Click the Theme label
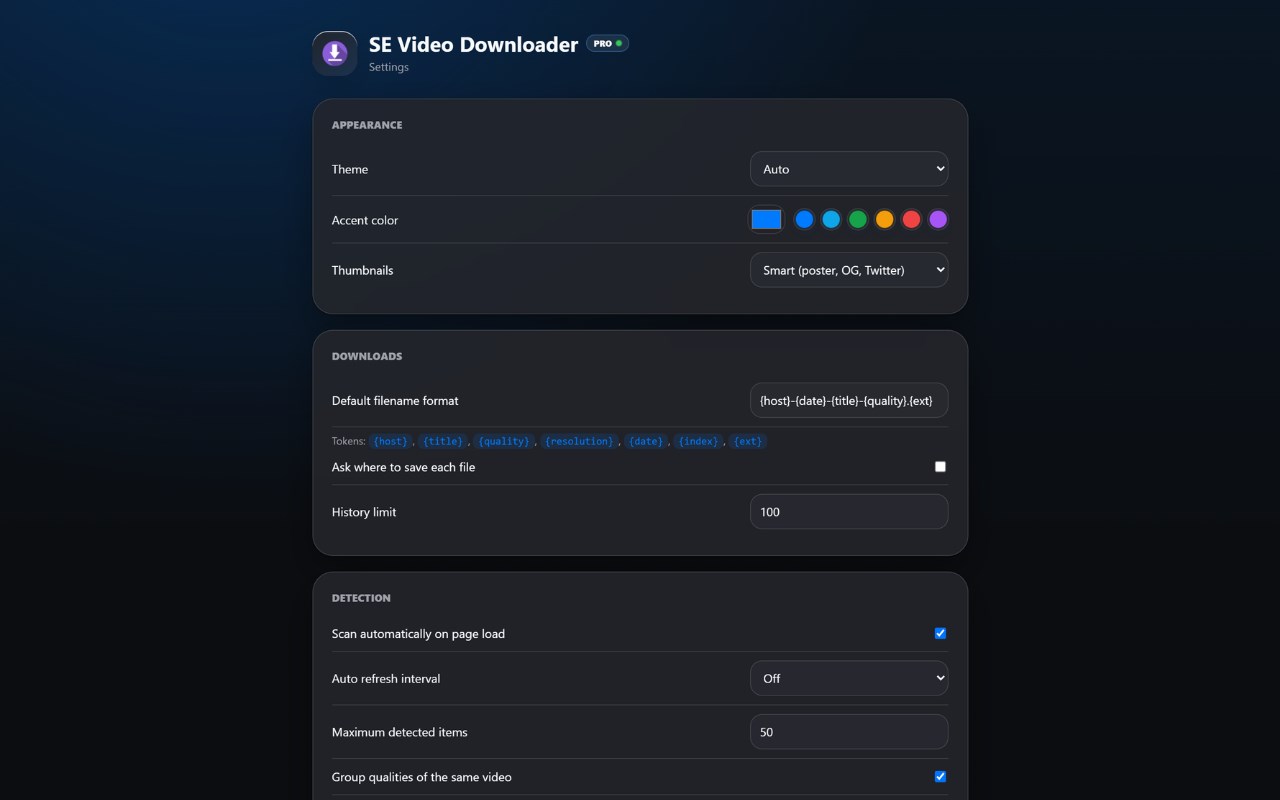The image size is (1280, 800). [x=350, y=169]
